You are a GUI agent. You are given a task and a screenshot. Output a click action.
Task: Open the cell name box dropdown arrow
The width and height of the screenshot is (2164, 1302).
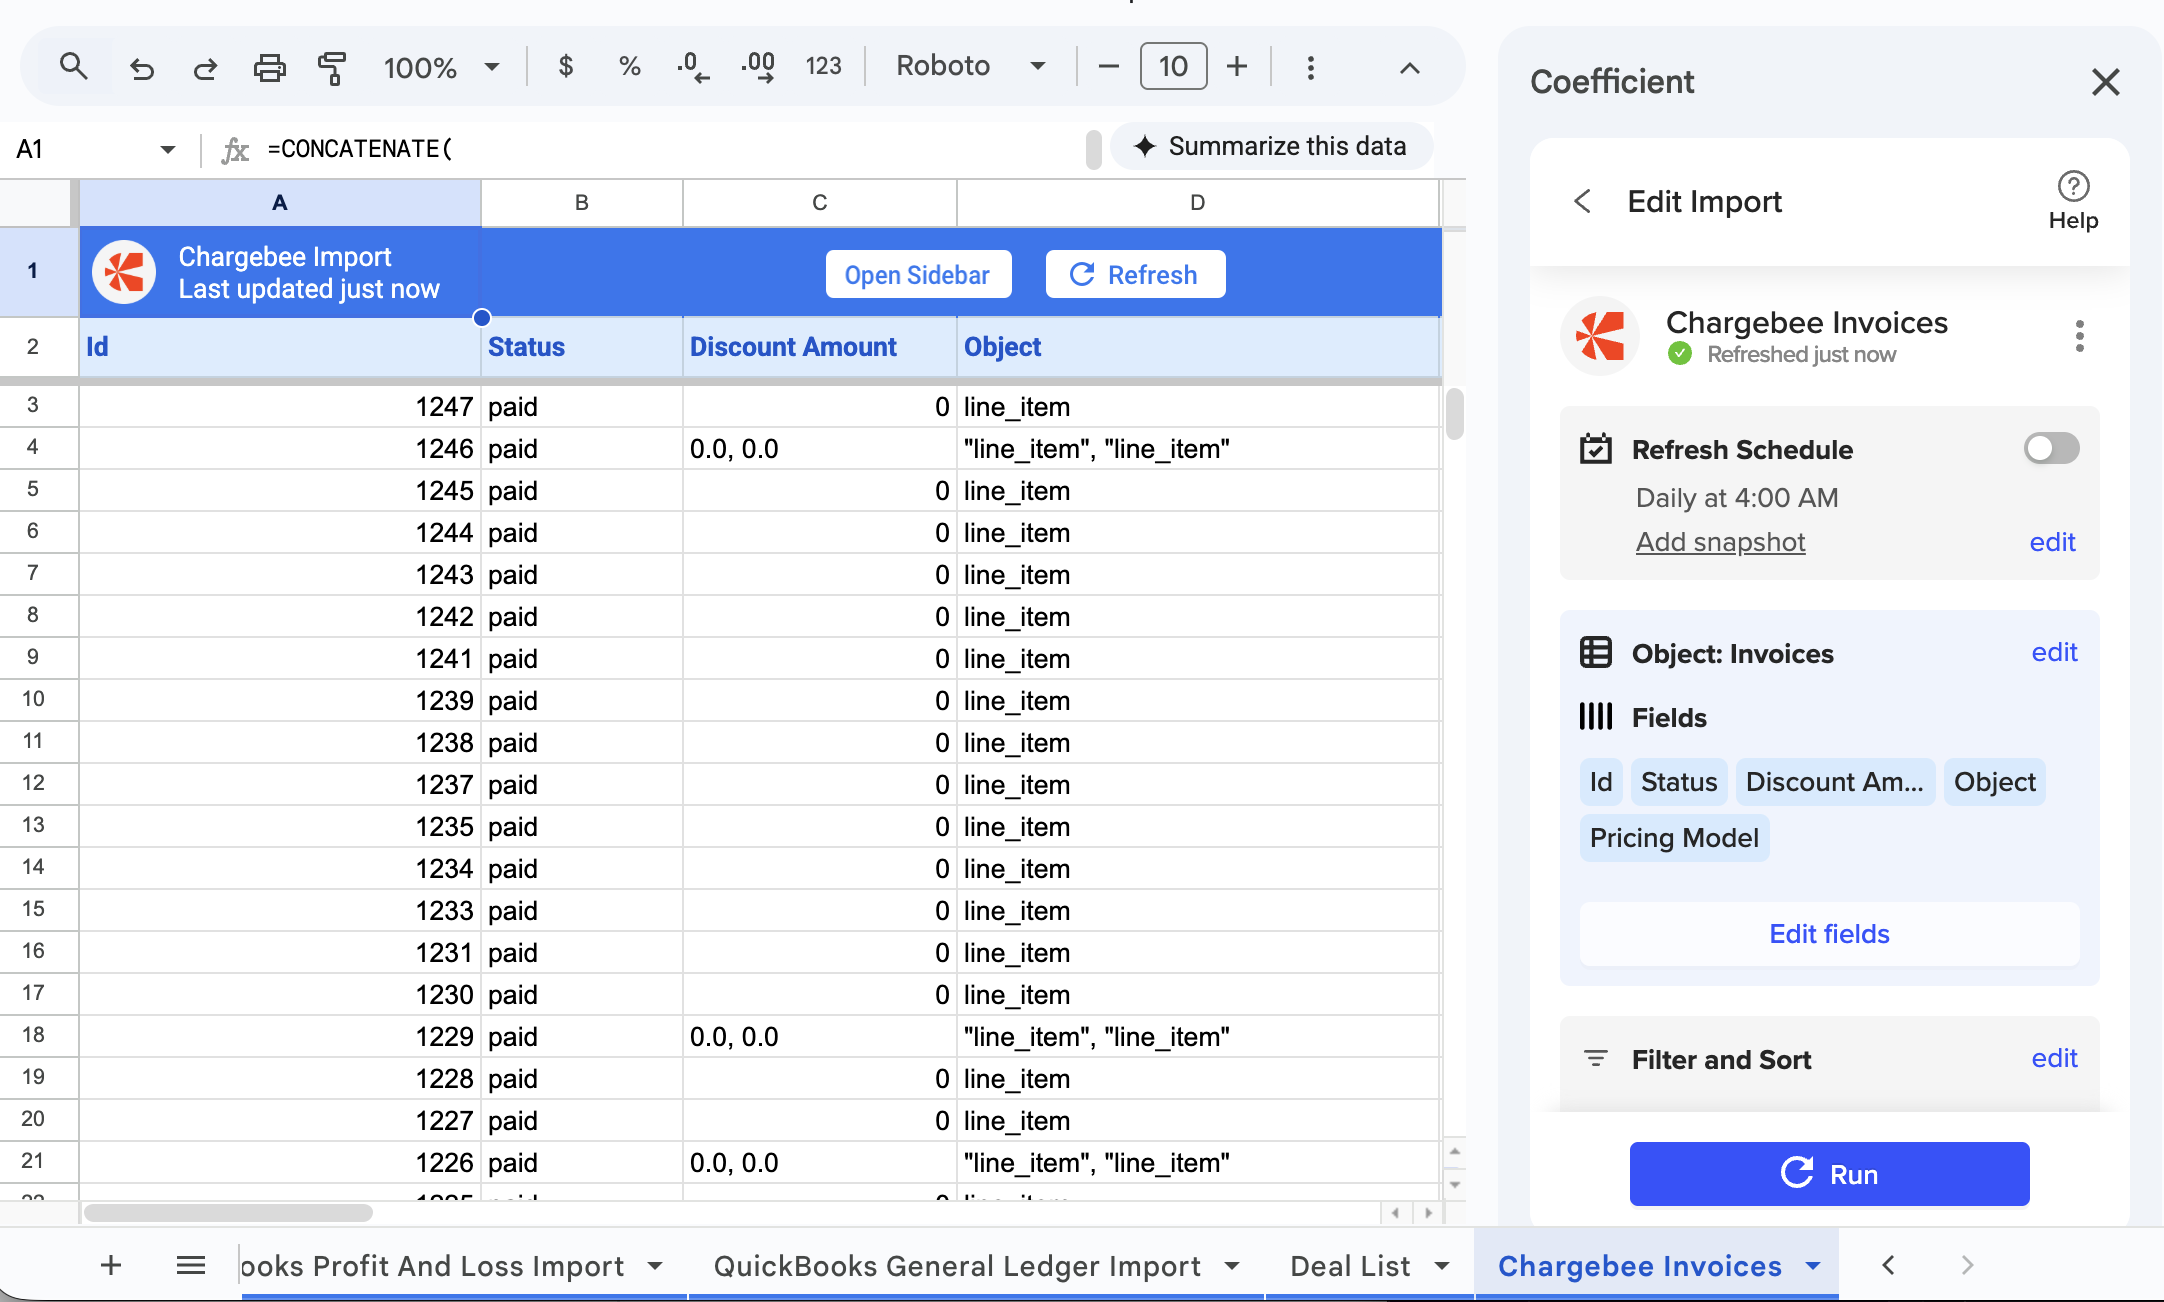coord(167,150)
